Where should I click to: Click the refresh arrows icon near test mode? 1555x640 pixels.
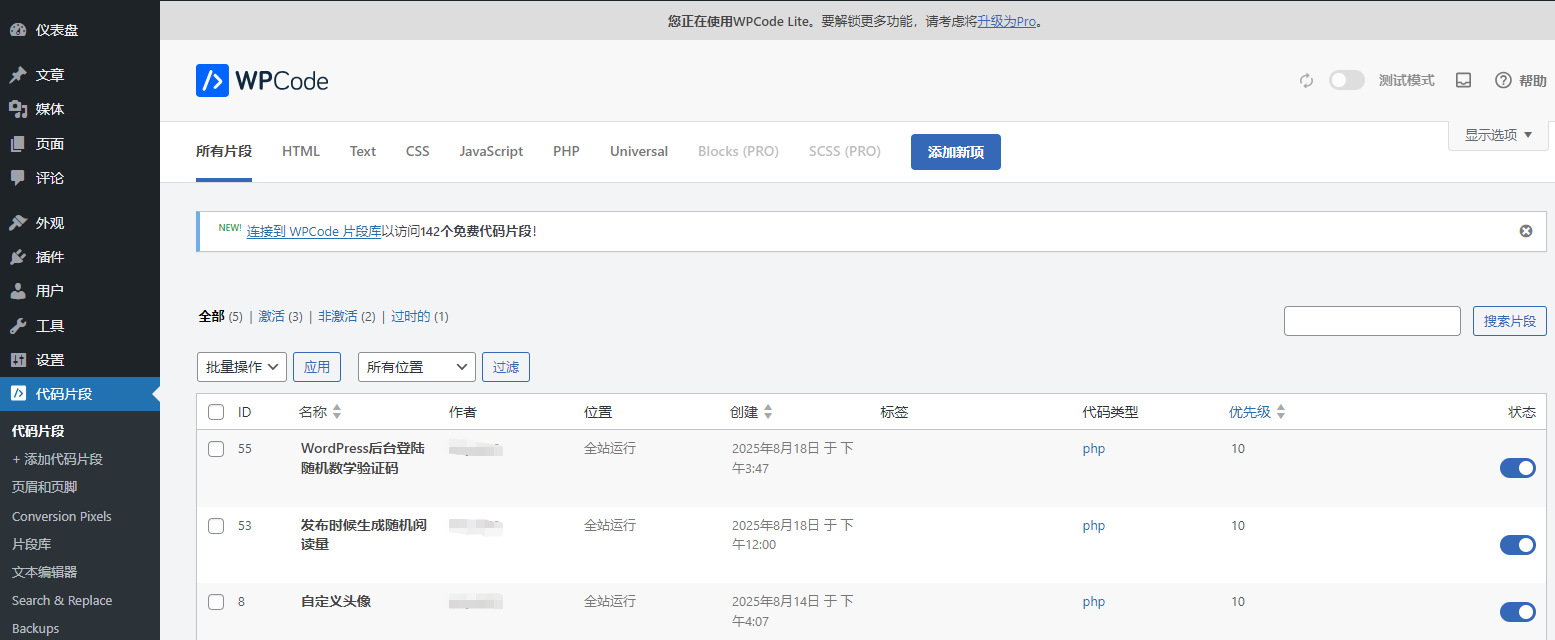point(1306,81)
